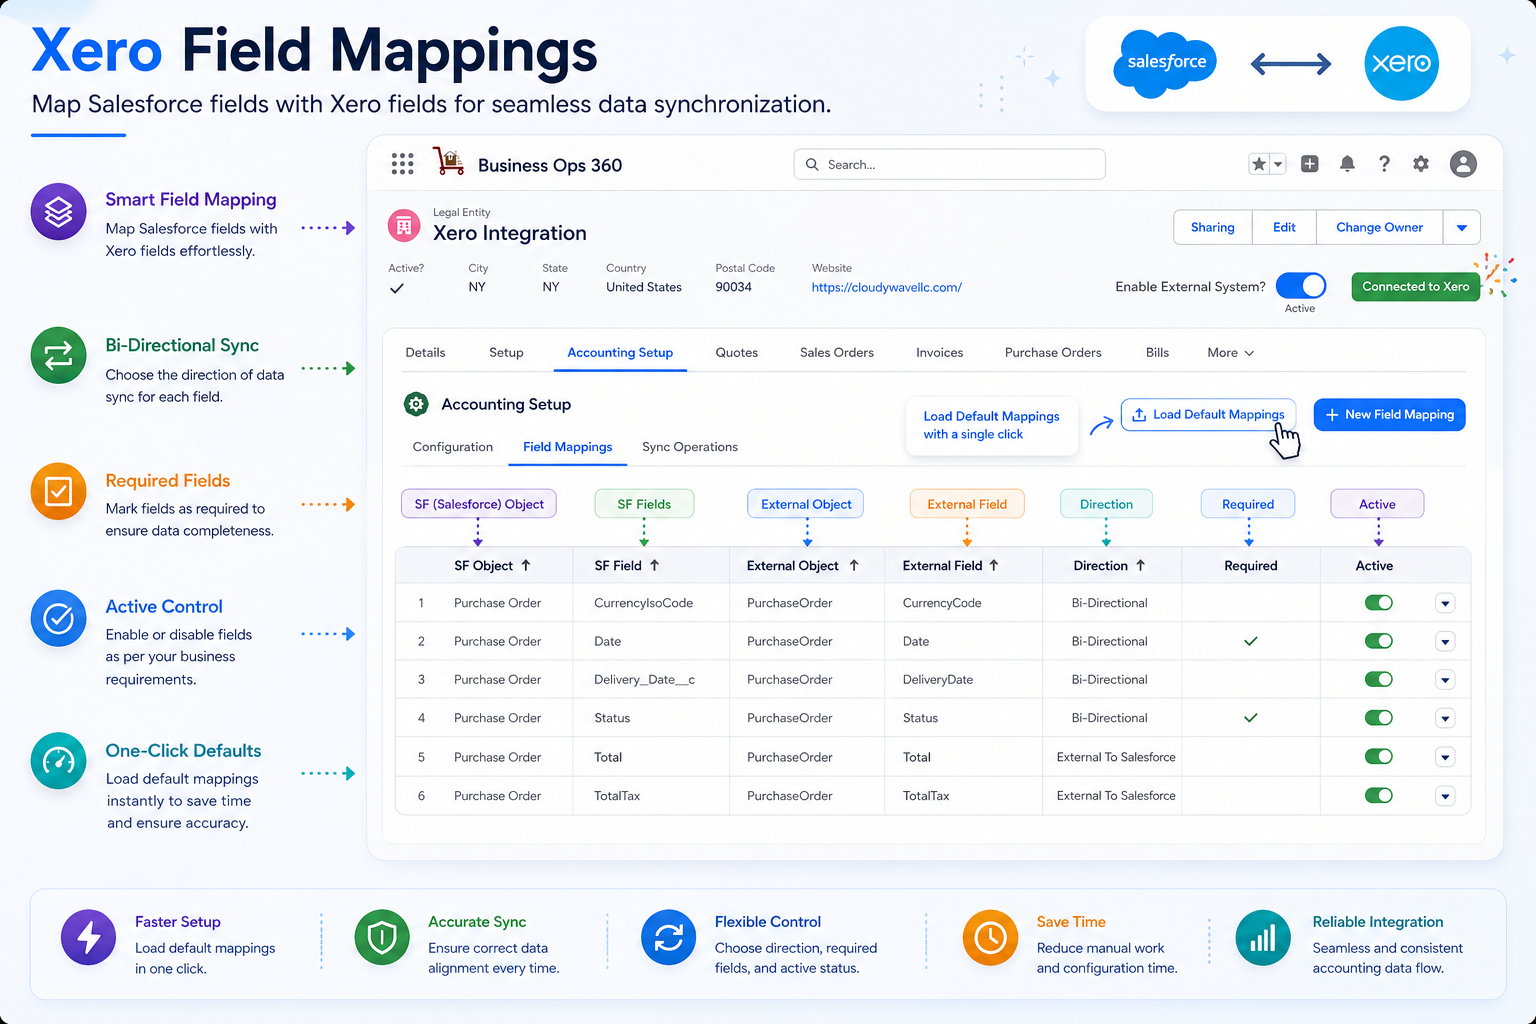Viewport: 1536px width, 1024px height.
Task: Click the Business Ops 360 cart logo
Action: coord(449,162)
